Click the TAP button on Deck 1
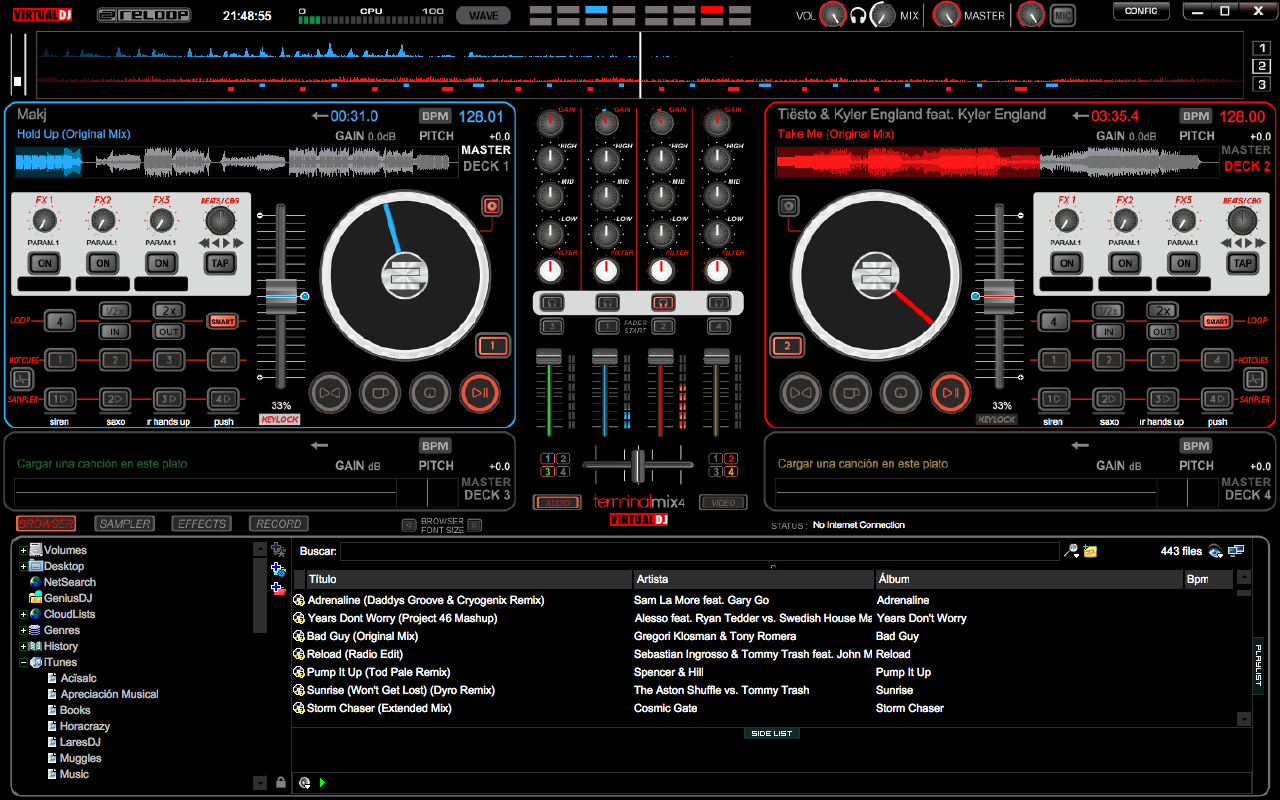1280x800 pixels. pyautogui.click(x=219, y=263)
